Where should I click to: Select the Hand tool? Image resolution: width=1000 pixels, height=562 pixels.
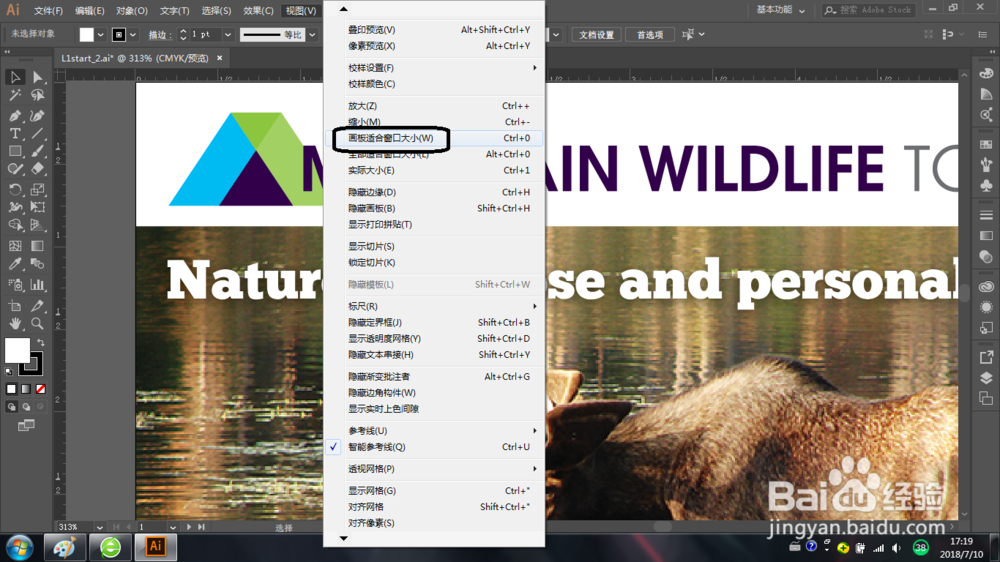coord(15,323)
